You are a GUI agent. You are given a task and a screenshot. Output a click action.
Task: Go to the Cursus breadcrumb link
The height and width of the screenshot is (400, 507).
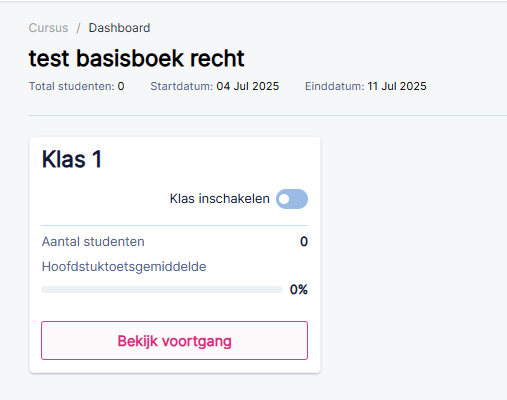click(x=48, y=28)
